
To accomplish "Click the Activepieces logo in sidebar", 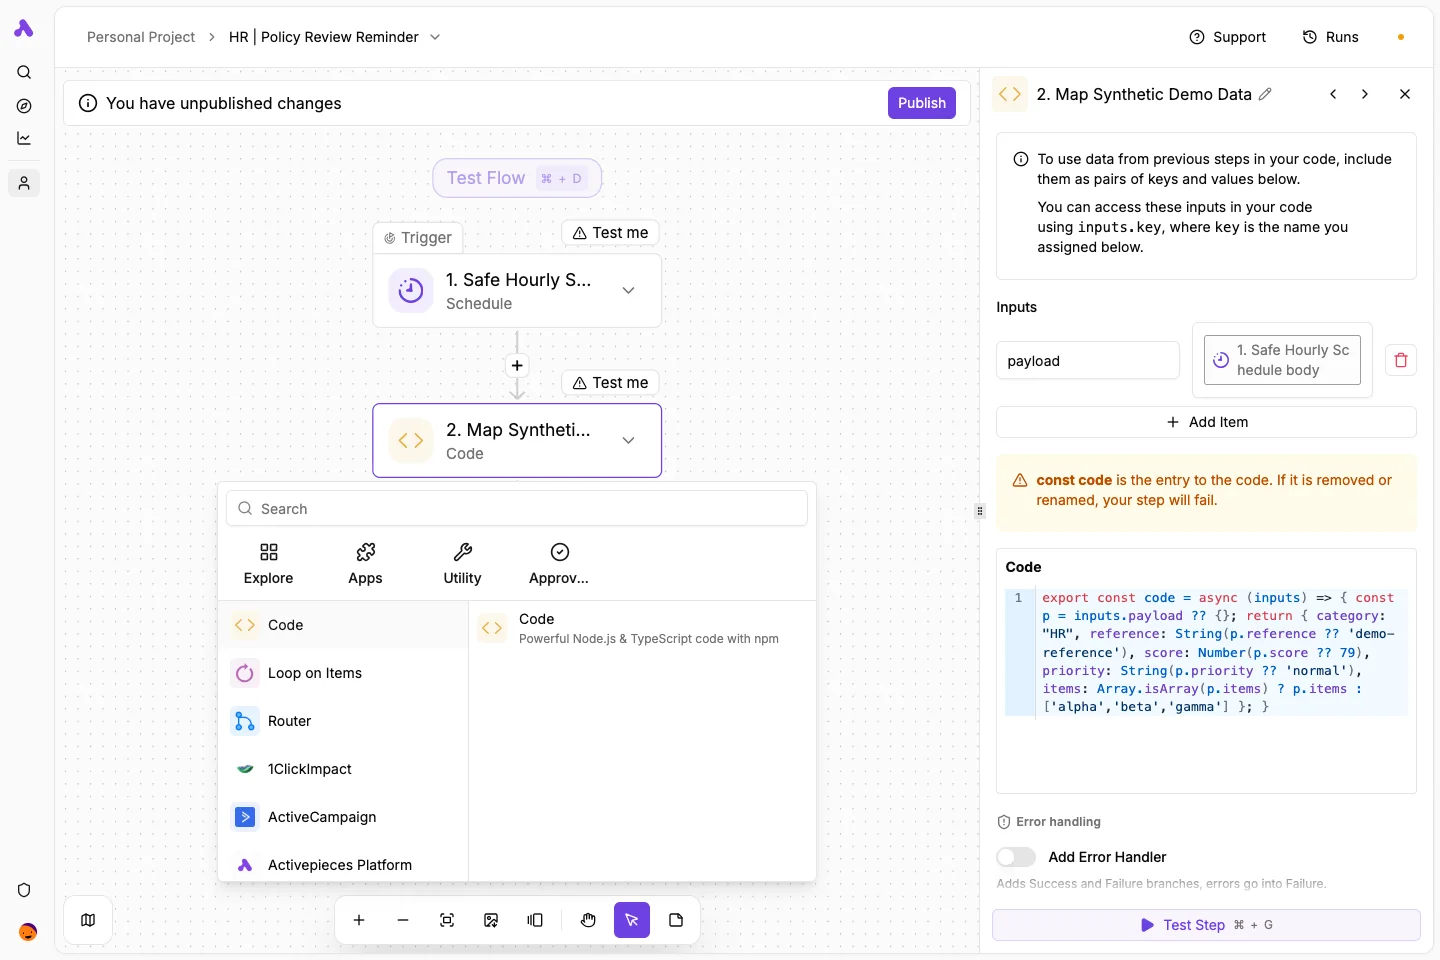I will click(24, 29).
